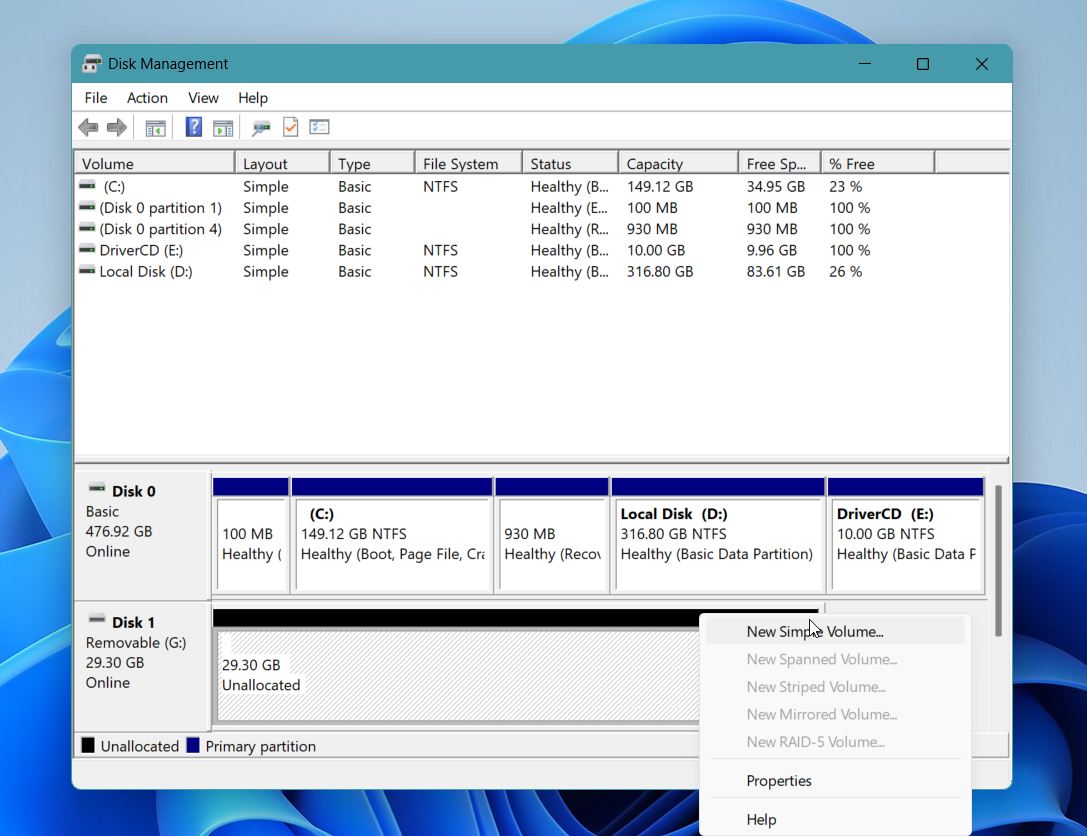
Task: Click the checkmark properties toolbar icon
Action: coord(290,127)
